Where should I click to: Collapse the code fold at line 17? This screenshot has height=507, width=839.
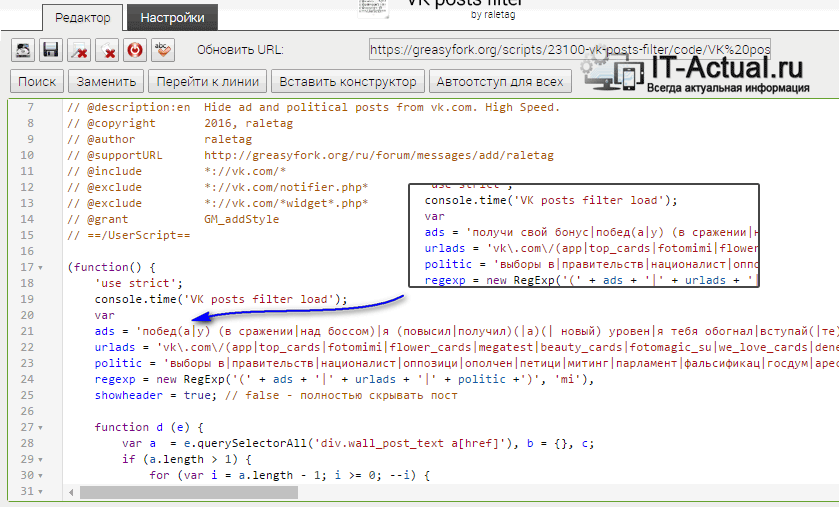41,267
